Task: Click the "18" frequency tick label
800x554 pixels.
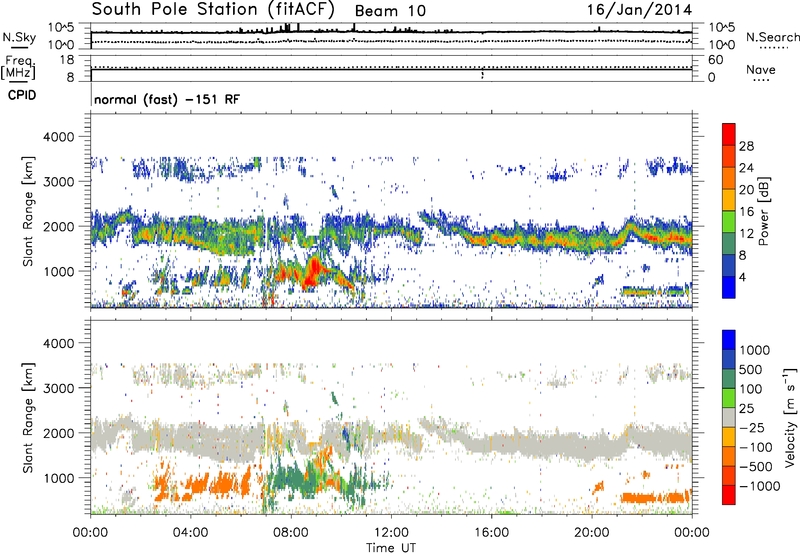Action: click(x=67, y=60)
